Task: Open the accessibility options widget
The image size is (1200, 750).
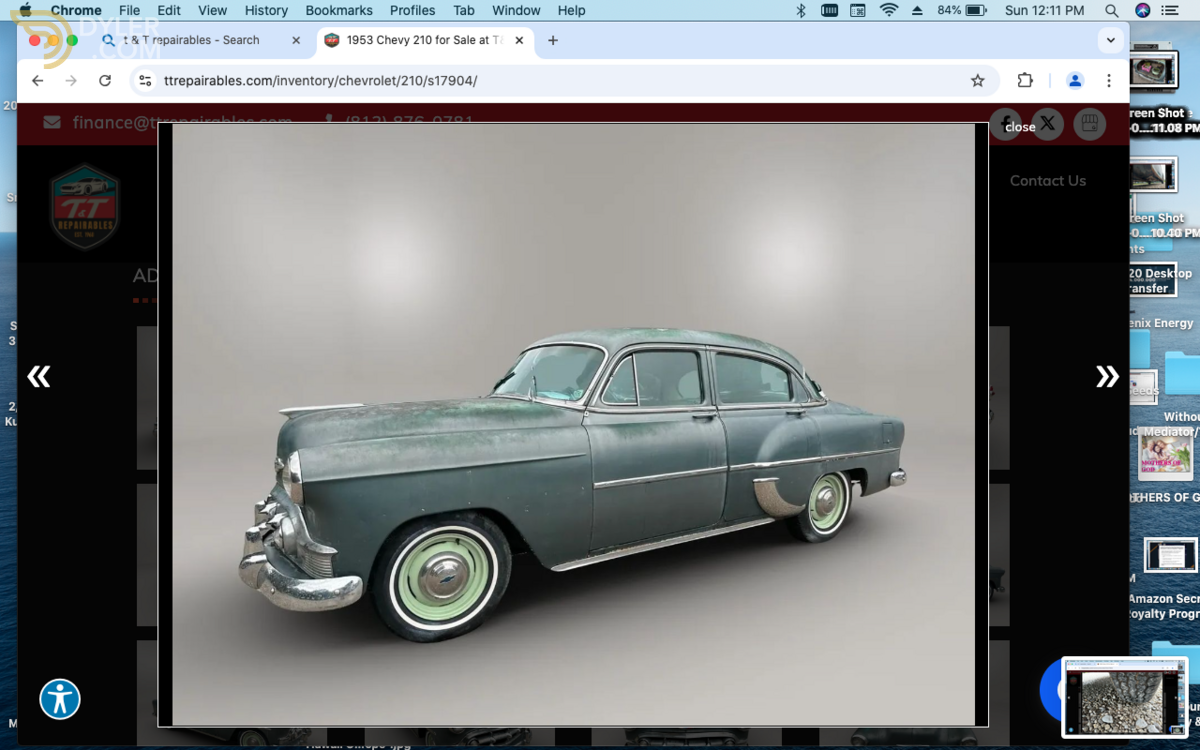Action: [x=60, y=699]
